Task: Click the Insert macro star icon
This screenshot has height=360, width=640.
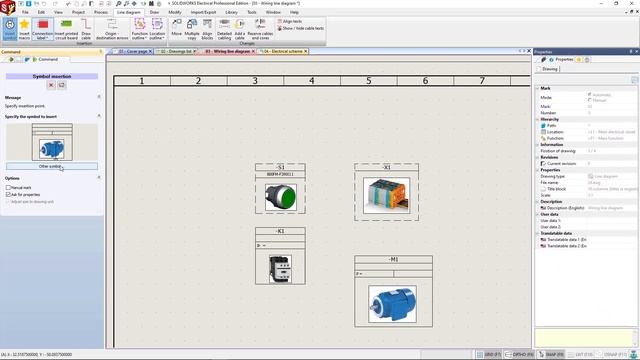Action: tap(24, 24)
